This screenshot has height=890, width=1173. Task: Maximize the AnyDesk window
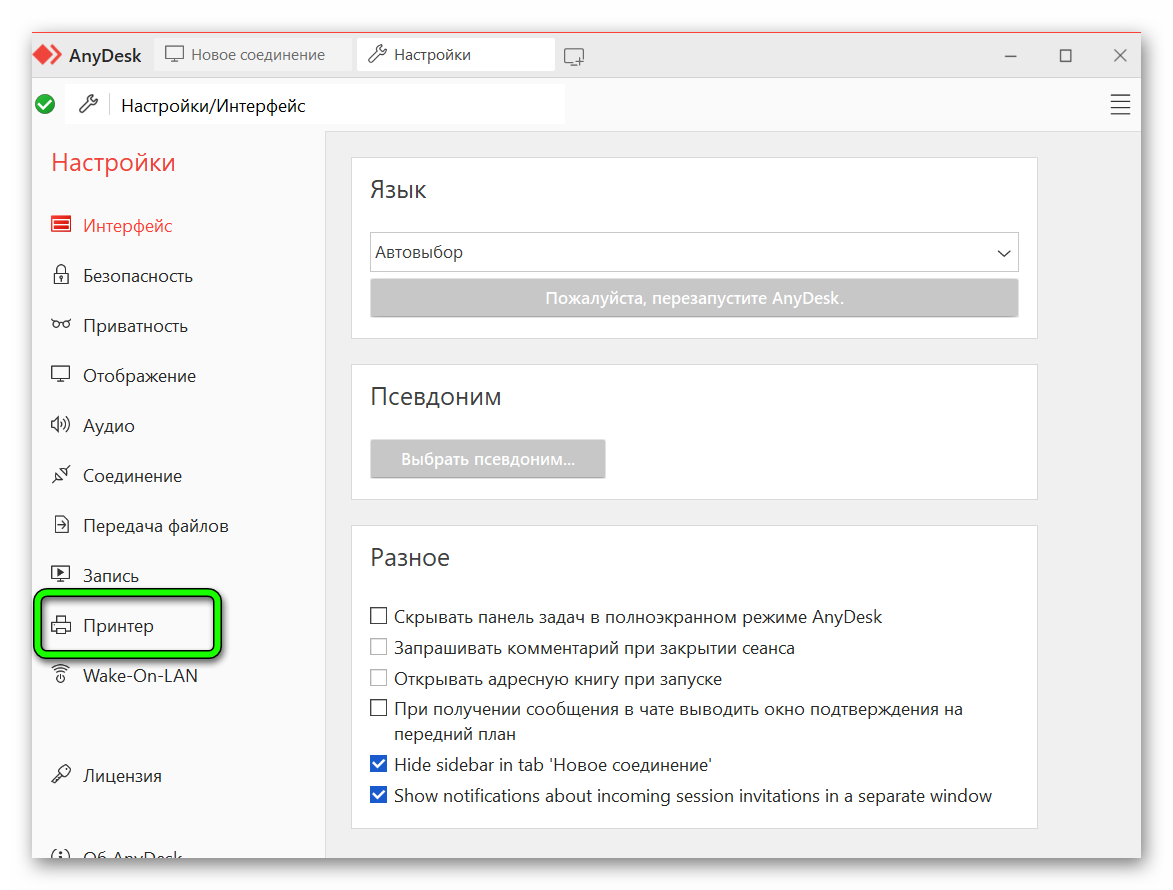(1065, 56)
